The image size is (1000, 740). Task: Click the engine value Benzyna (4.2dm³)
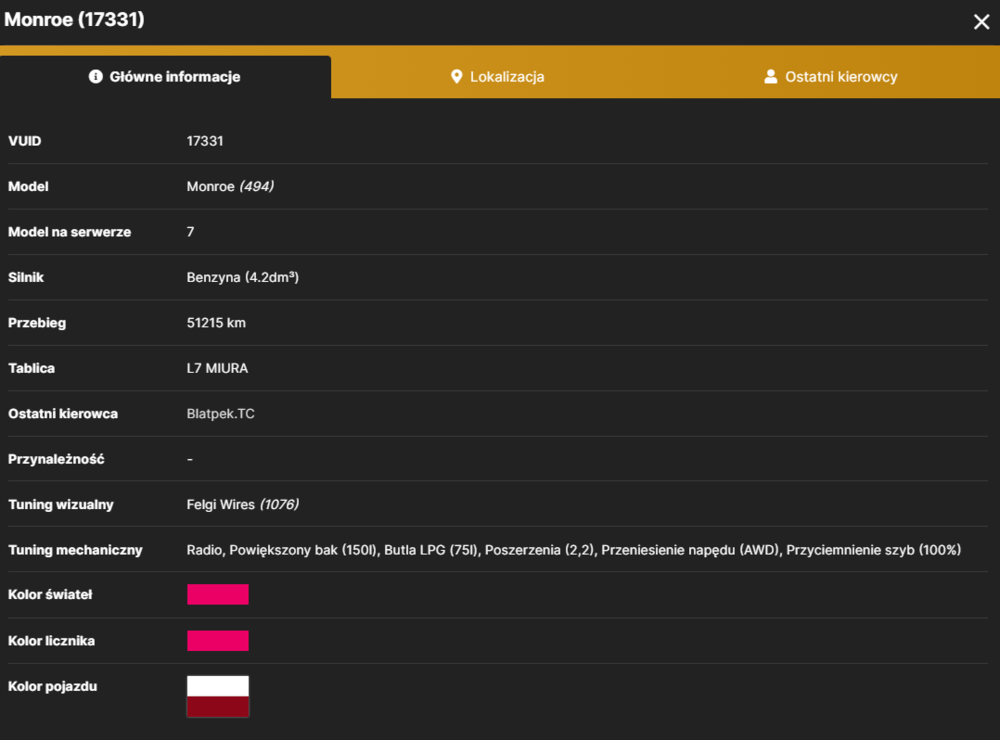[242, 277]
